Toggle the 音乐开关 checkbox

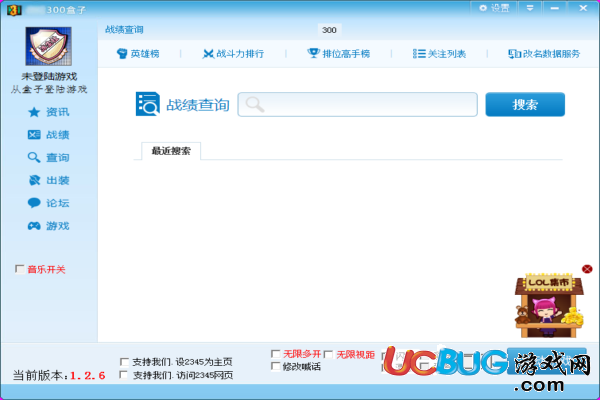coord(20,269)
